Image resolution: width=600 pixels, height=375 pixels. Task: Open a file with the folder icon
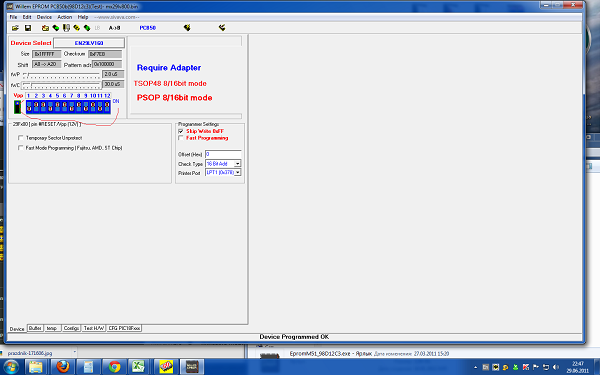click(x=15, y=28)
